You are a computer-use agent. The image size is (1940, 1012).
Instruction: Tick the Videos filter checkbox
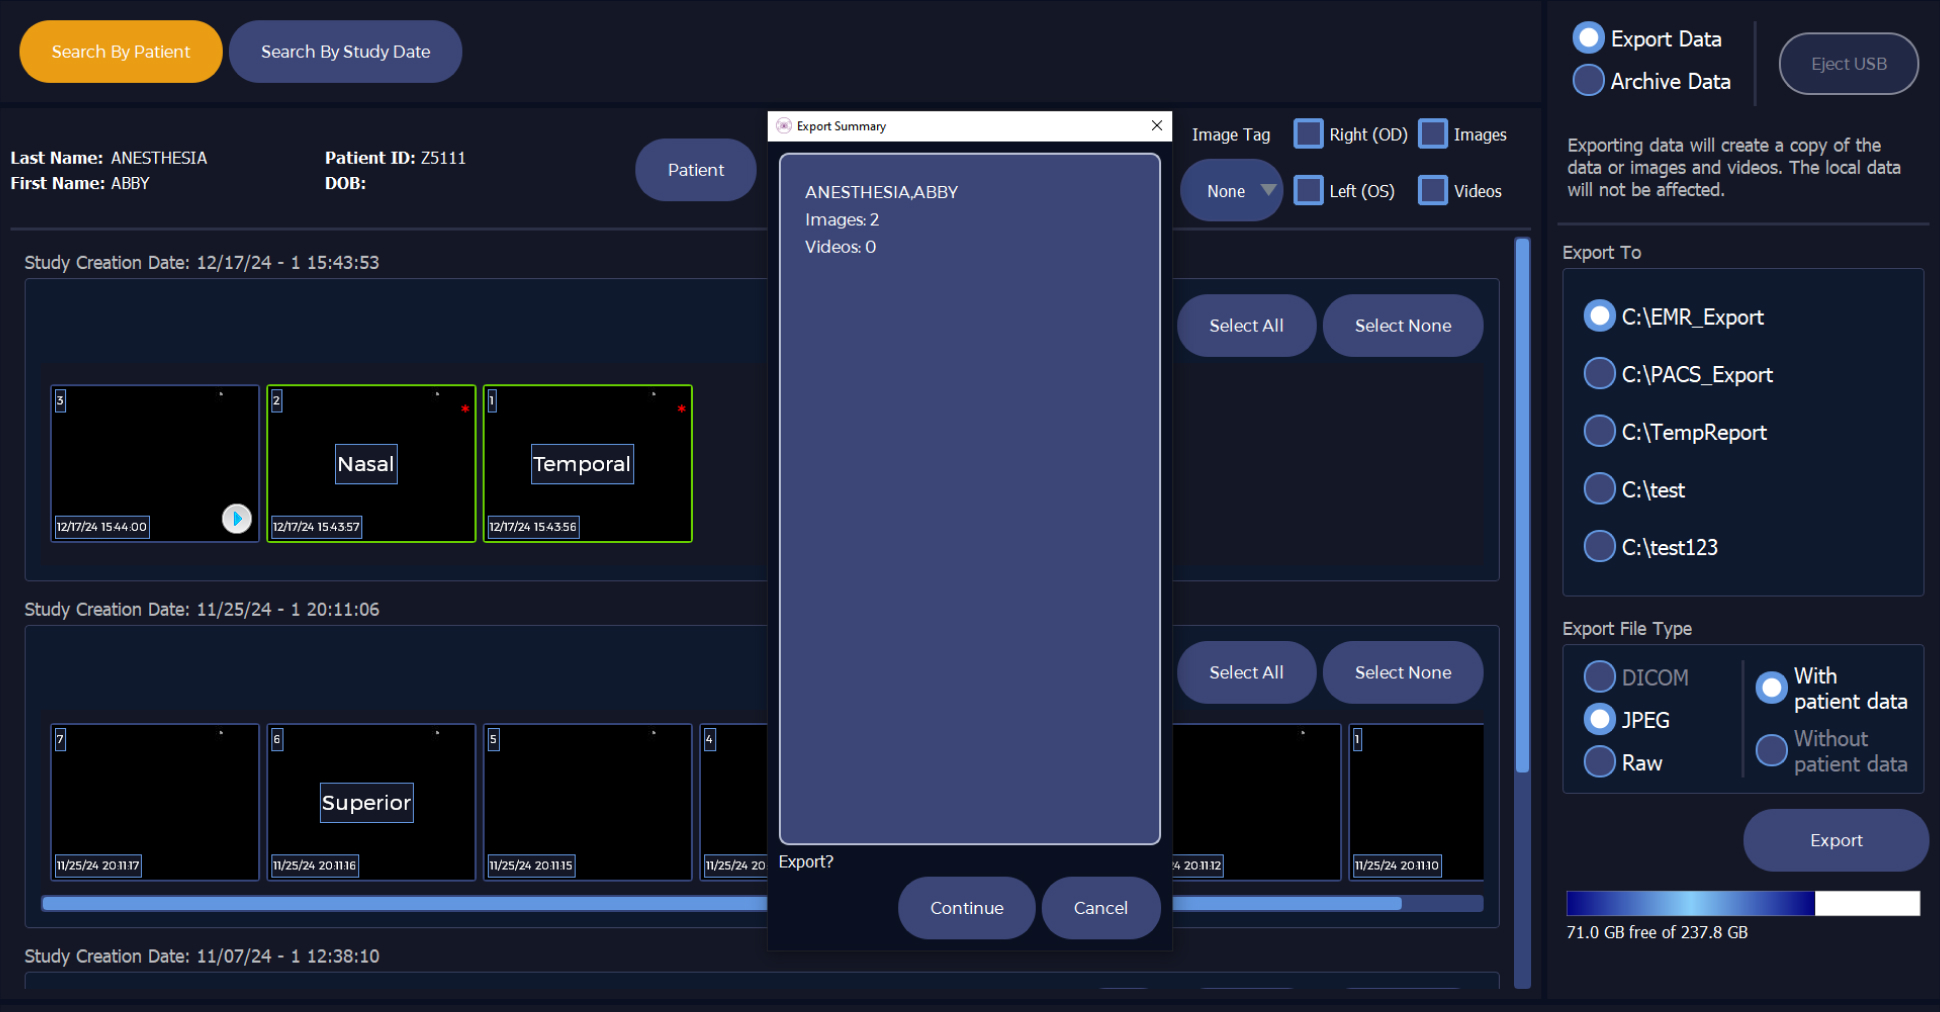coord(1432,191)
